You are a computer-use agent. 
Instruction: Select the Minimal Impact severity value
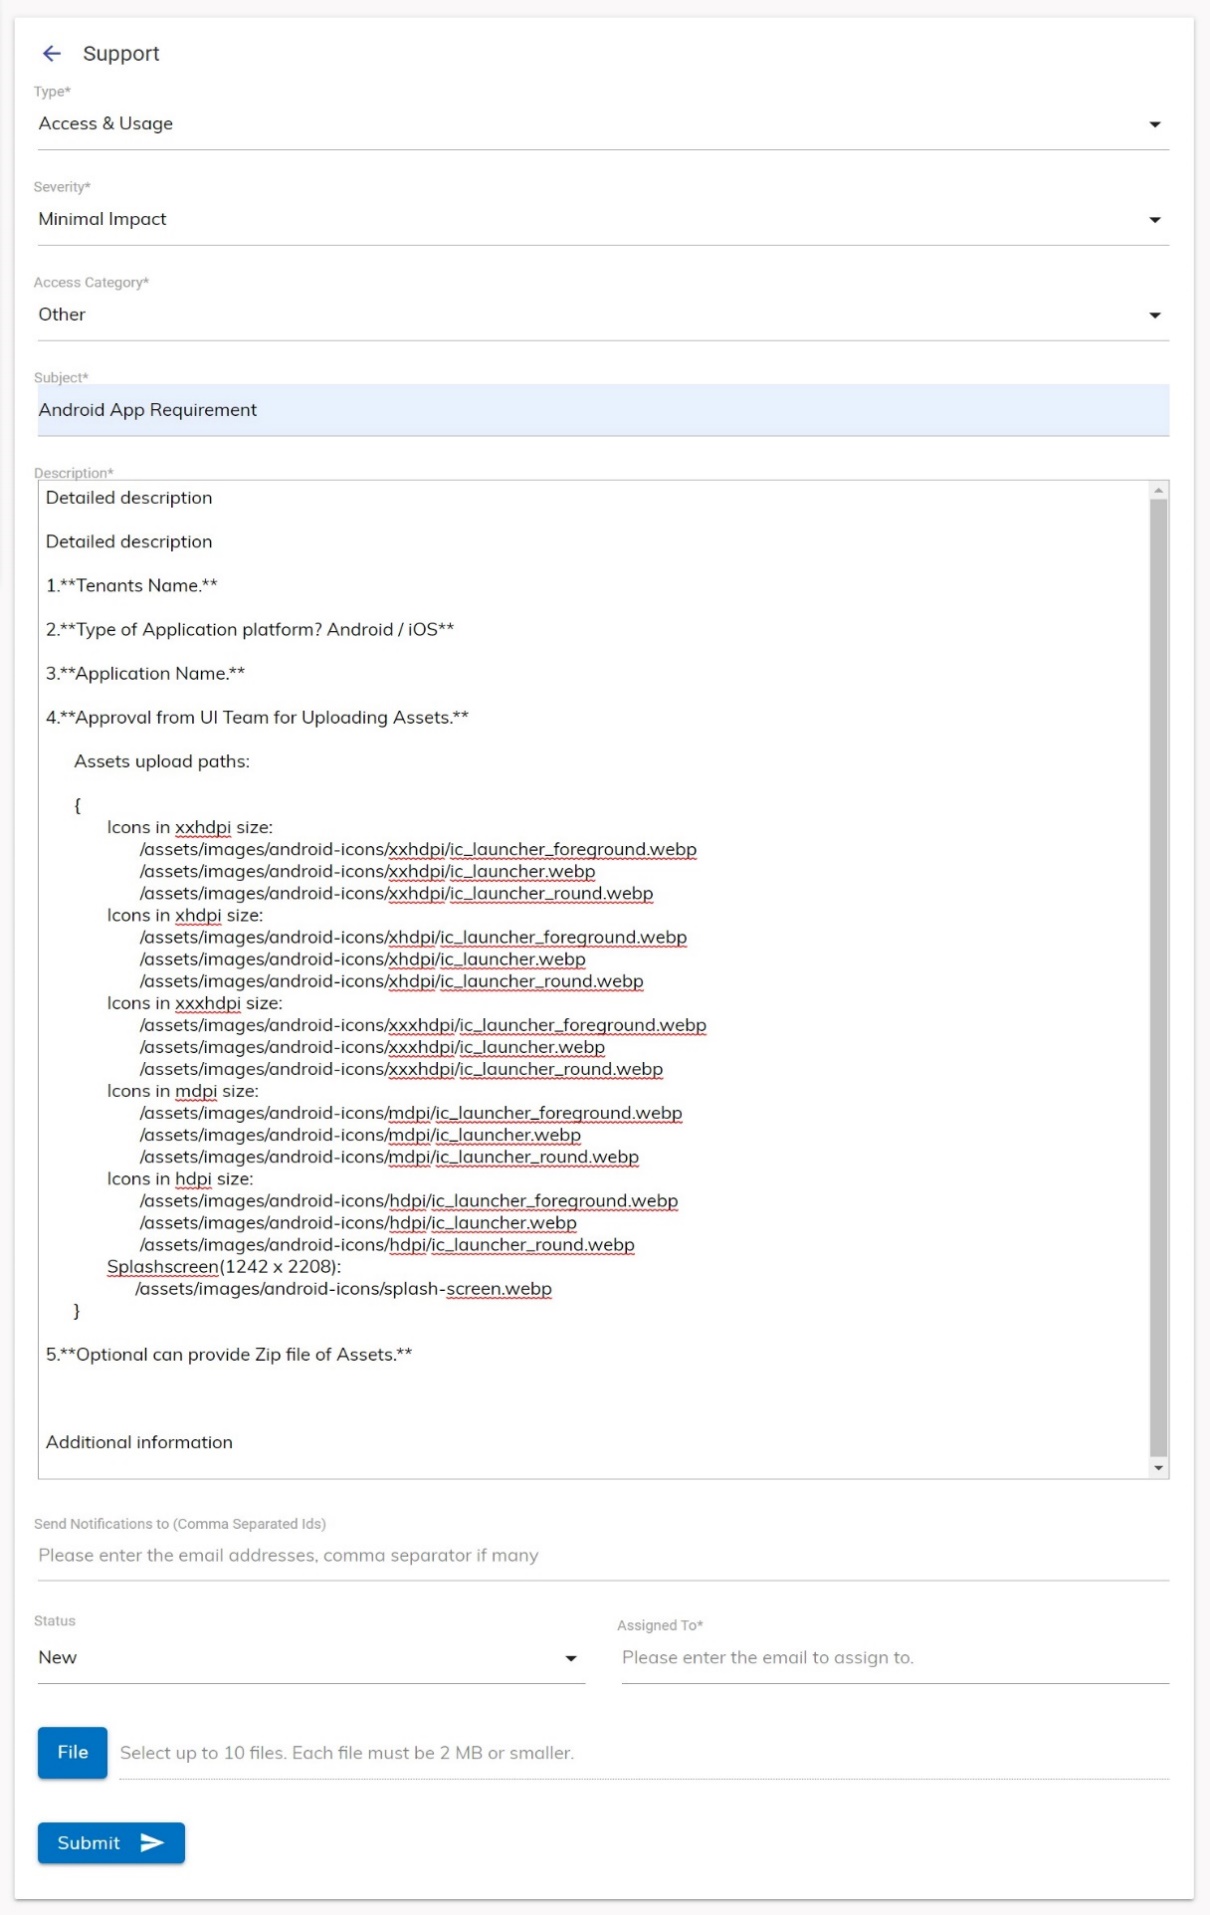click(x=103, y=219)
